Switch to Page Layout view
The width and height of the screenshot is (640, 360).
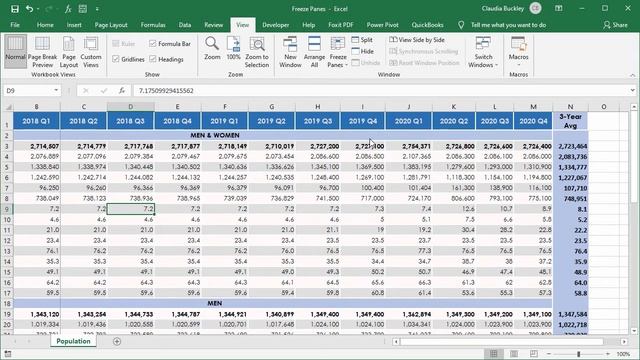point(69,52)
